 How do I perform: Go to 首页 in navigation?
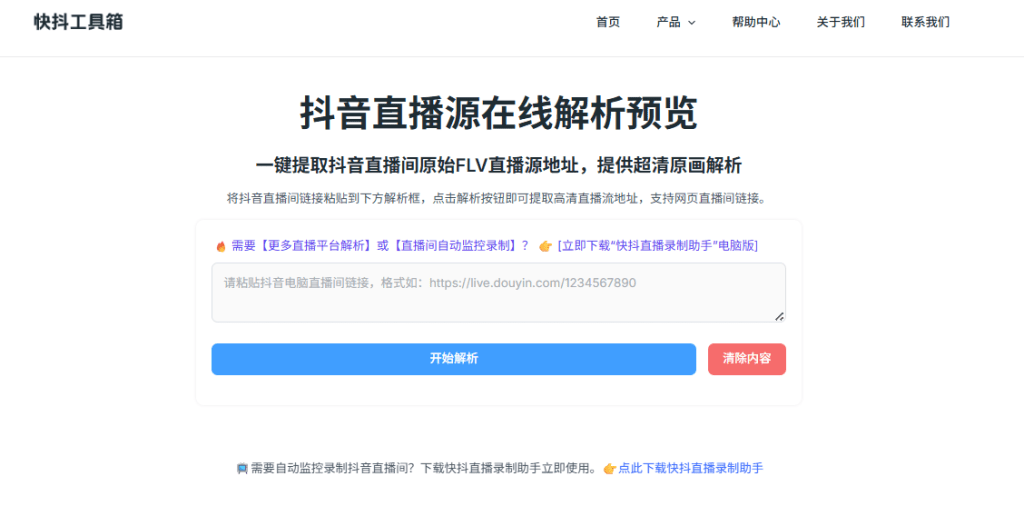(x=608, y=22)
